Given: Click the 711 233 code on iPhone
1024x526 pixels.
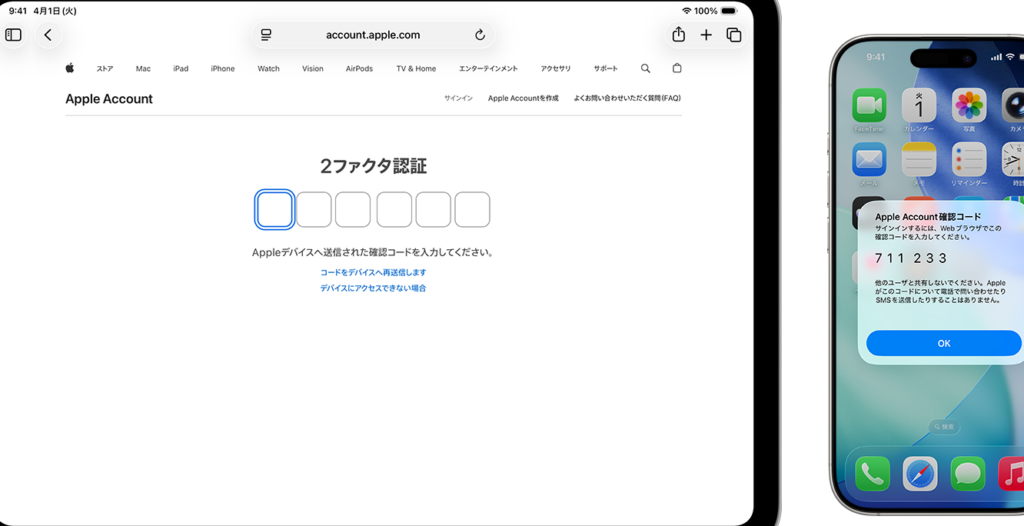Looking at the screenshot, I should pos(910,258).
